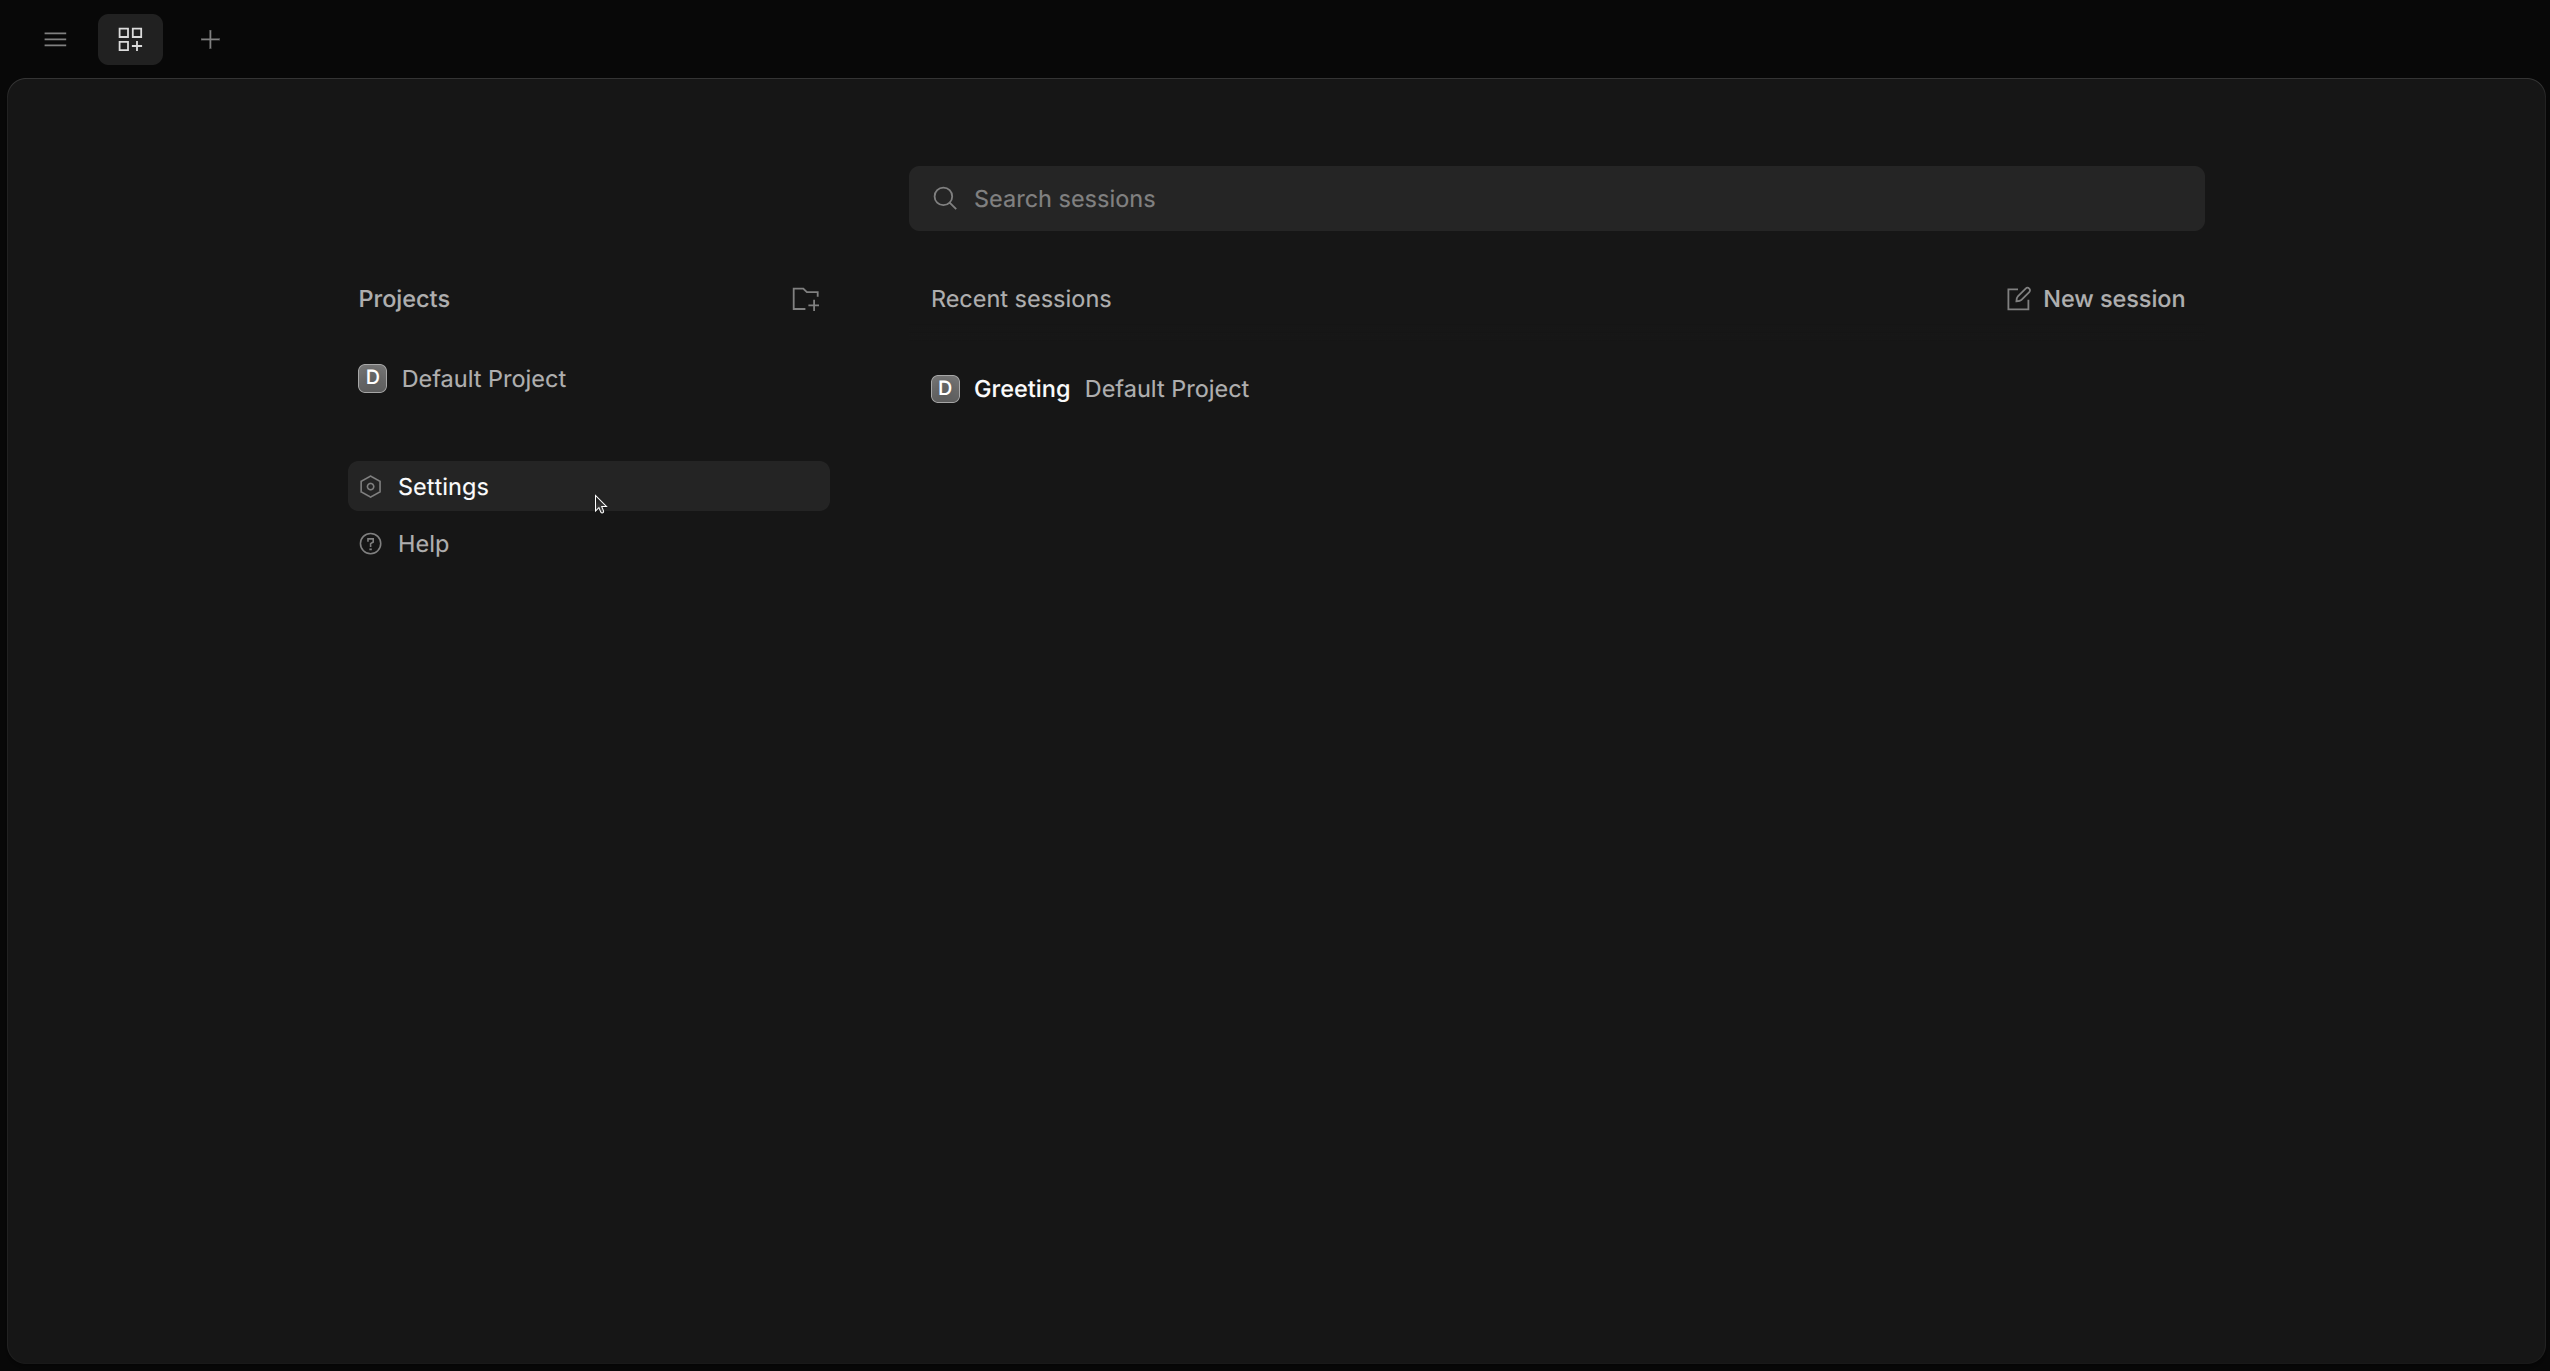Start a New session

2096,299
